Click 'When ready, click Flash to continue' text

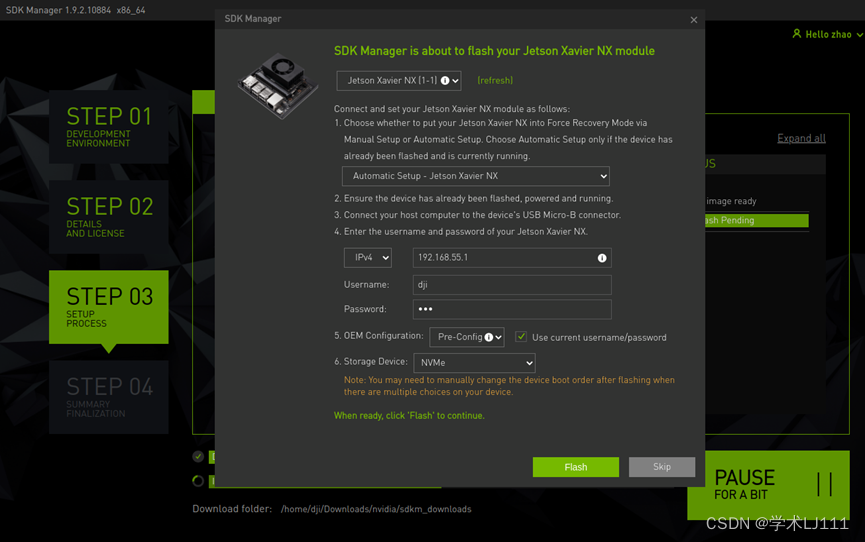pyautogui.click(x=409, y=416)
